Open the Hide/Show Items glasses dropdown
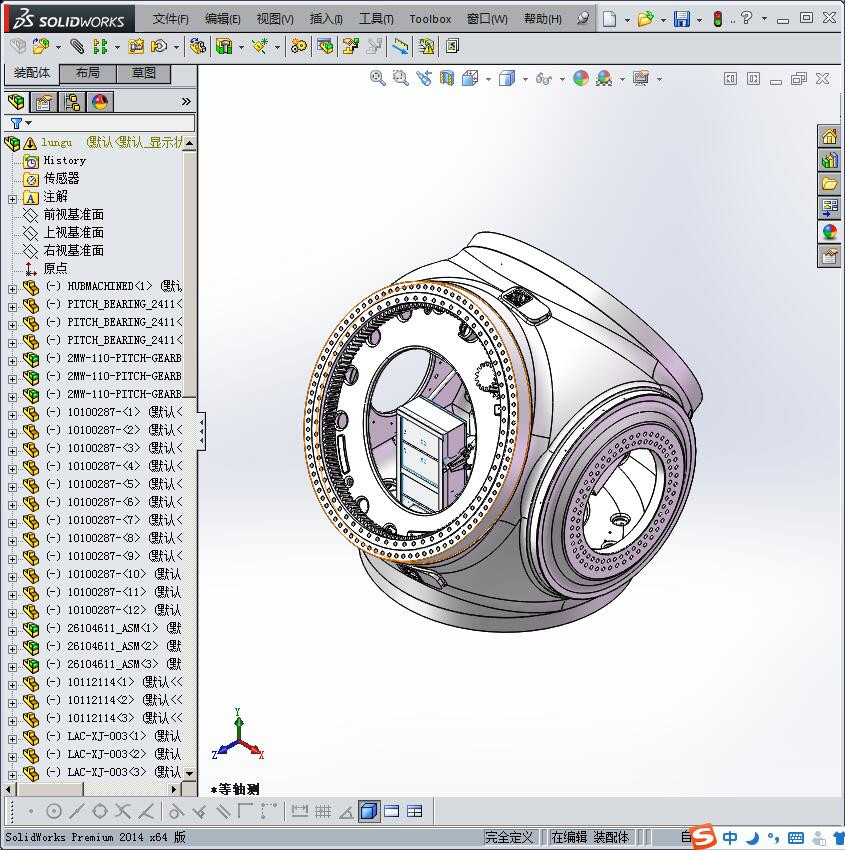845x850 pixels. pos(562,79)
